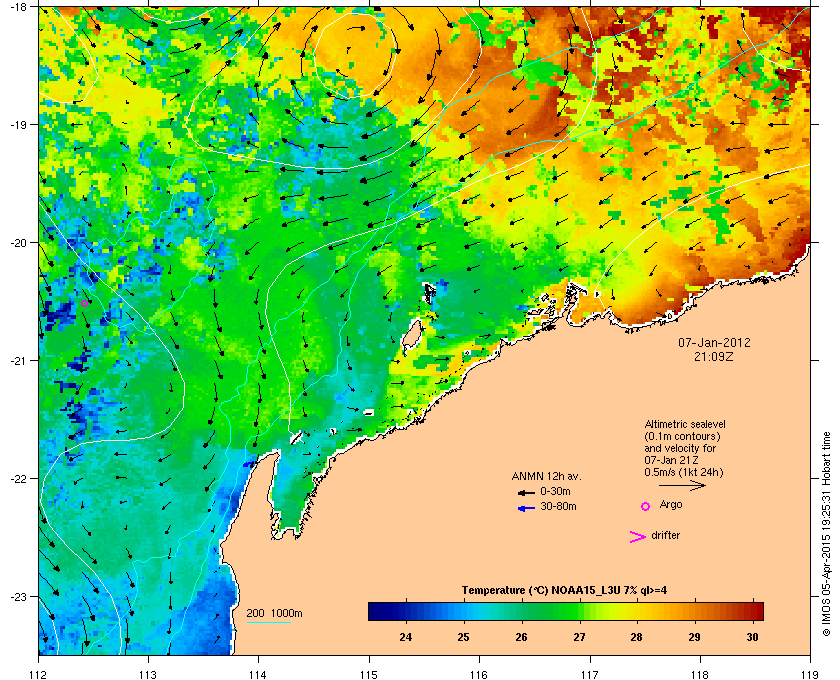
Task: Click the '-18' latitude axis label
Action: tap(17, 6)
